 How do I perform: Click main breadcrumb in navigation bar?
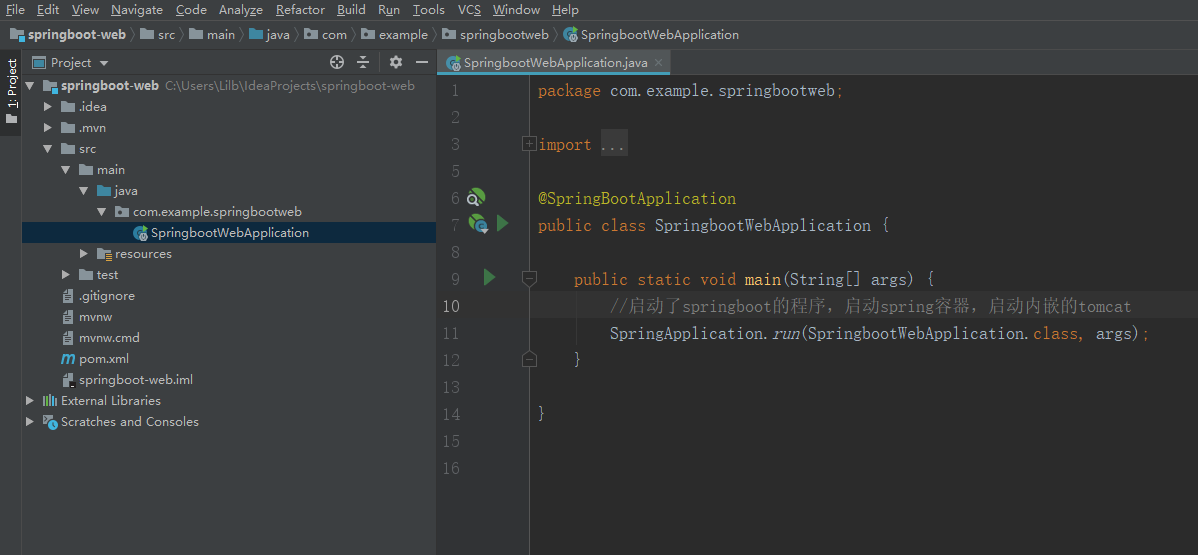212,35
